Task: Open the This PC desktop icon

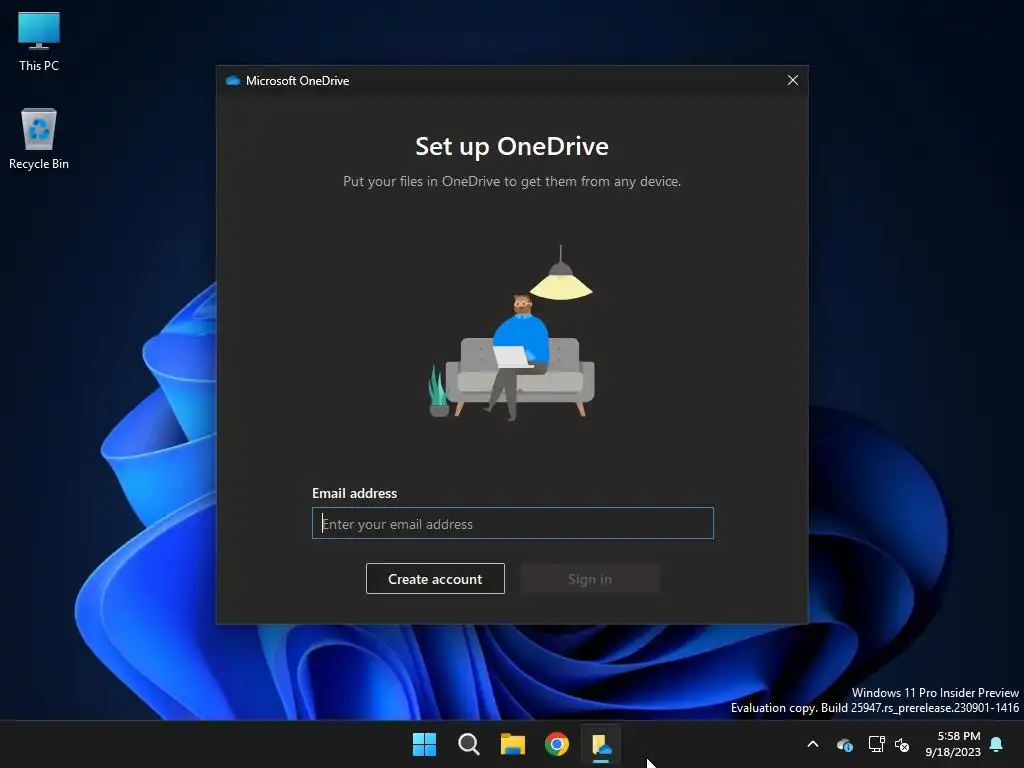Action: click(x=39, y=41)
